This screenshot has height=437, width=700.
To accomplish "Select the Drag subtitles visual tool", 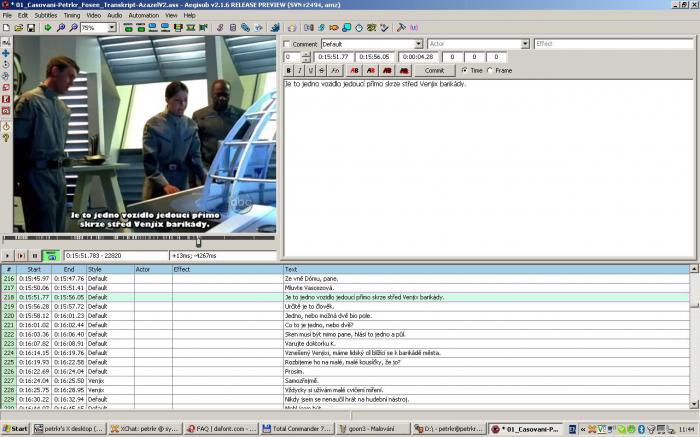I will click(x=6, y=53).
